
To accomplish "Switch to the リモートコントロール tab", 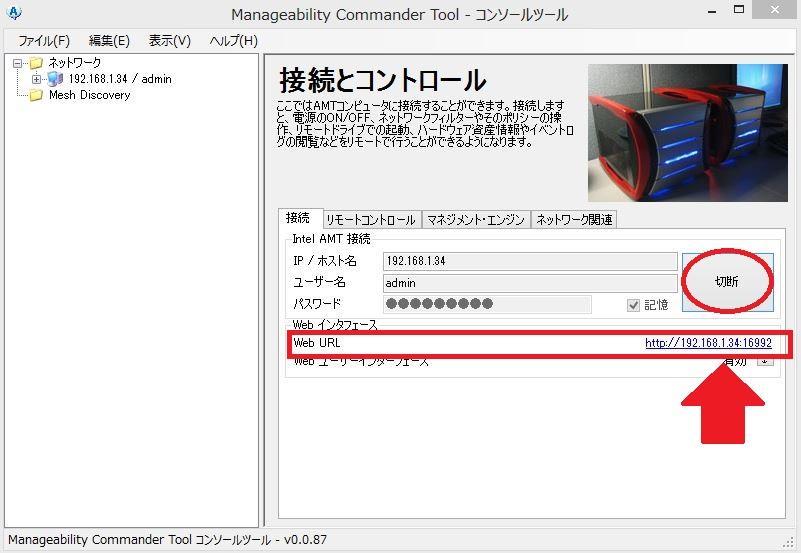I will [371, 220].
